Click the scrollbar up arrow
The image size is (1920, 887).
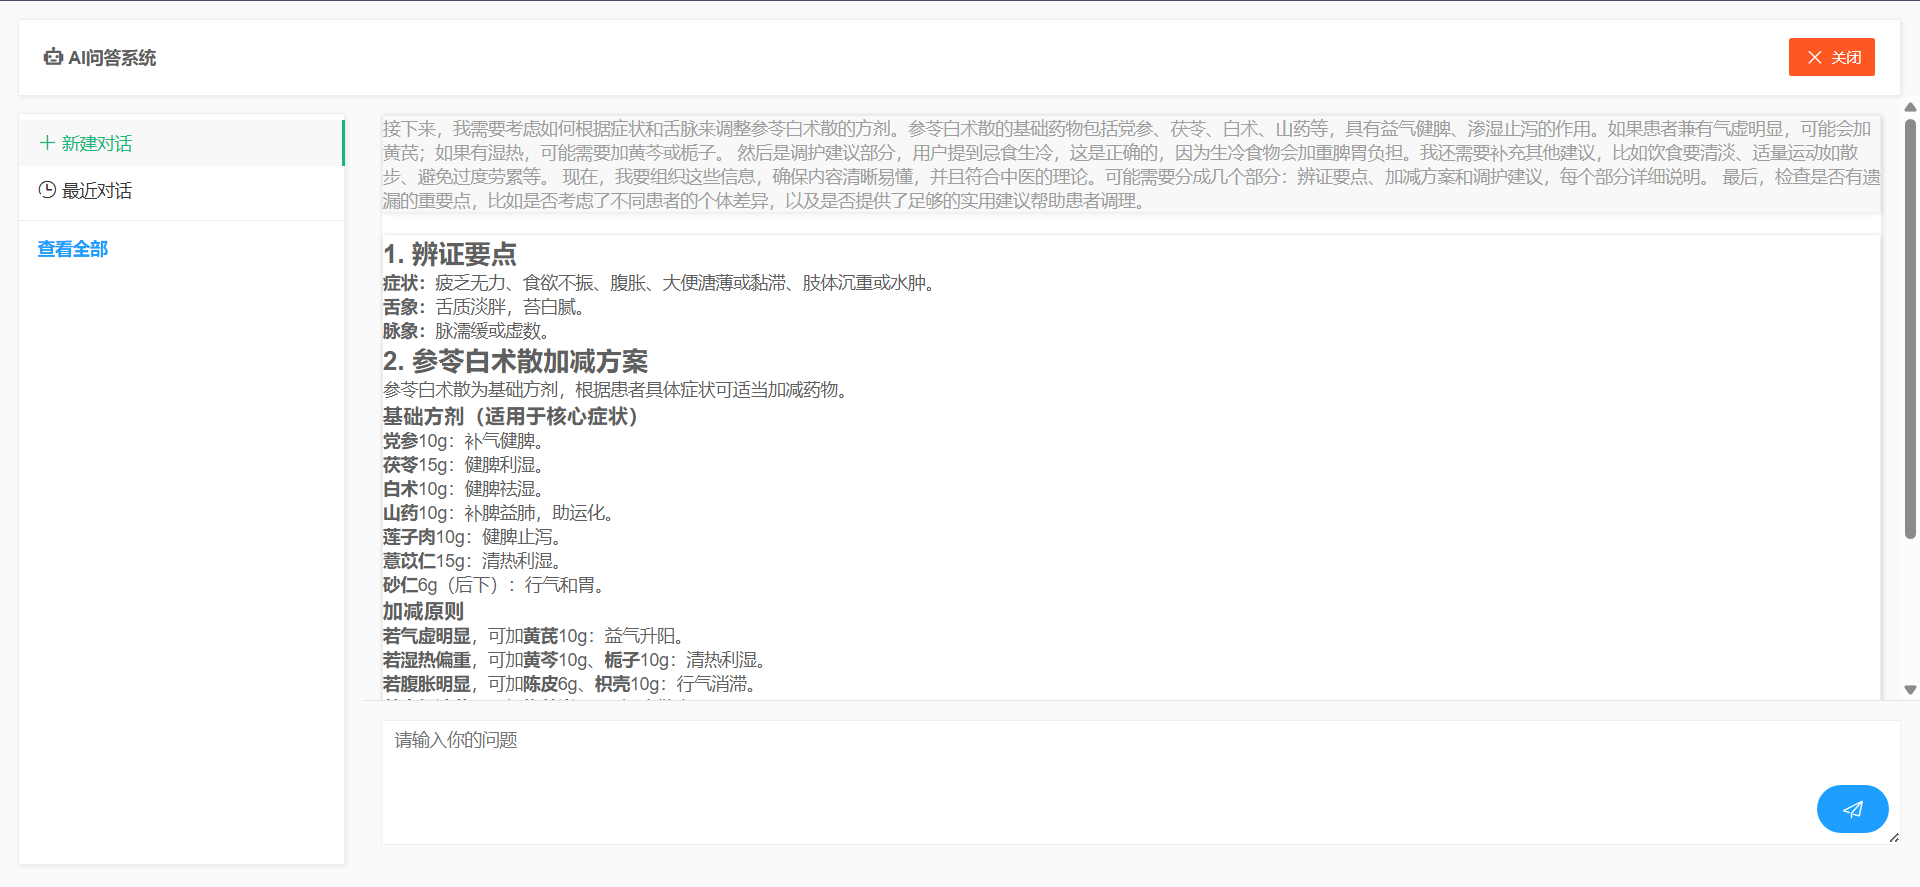pos(1910,107)
